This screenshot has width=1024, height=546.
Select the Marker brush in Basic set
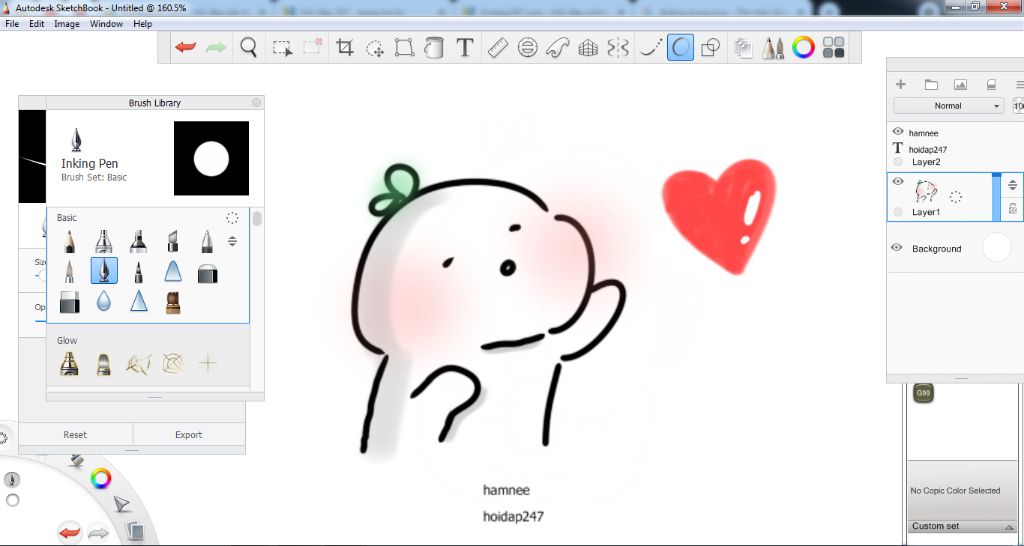[x=138, y=241]
